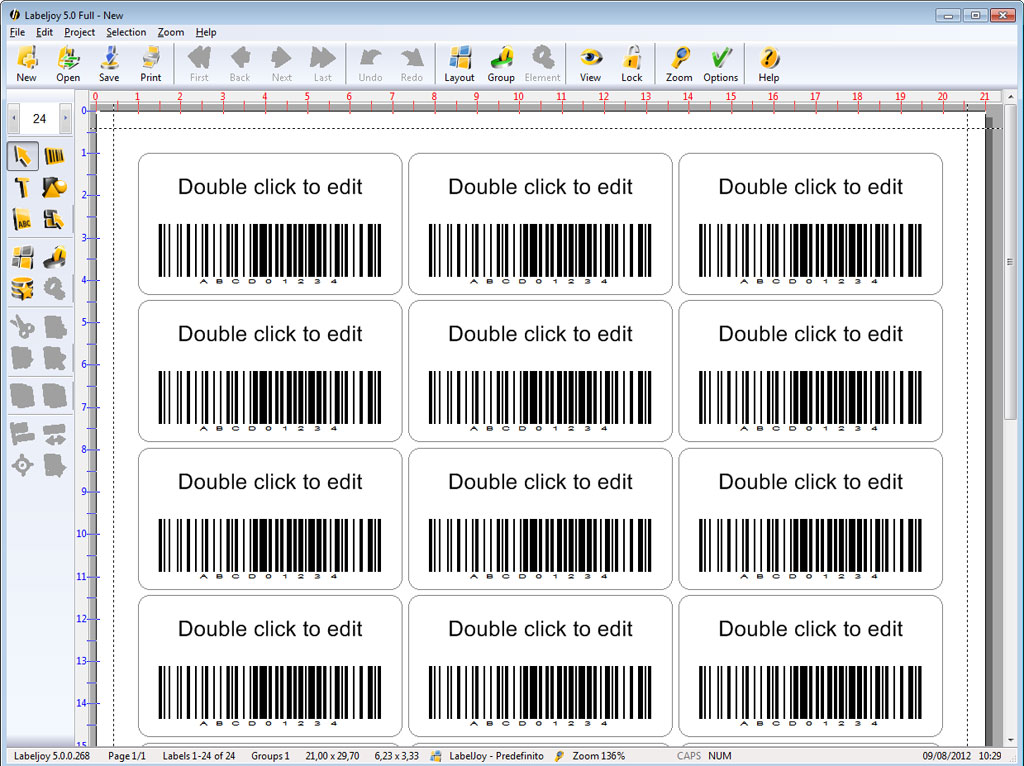Pick the T text tool in the side palette
This screenshot has height=766, width=1024.
(x=22, y=188)
